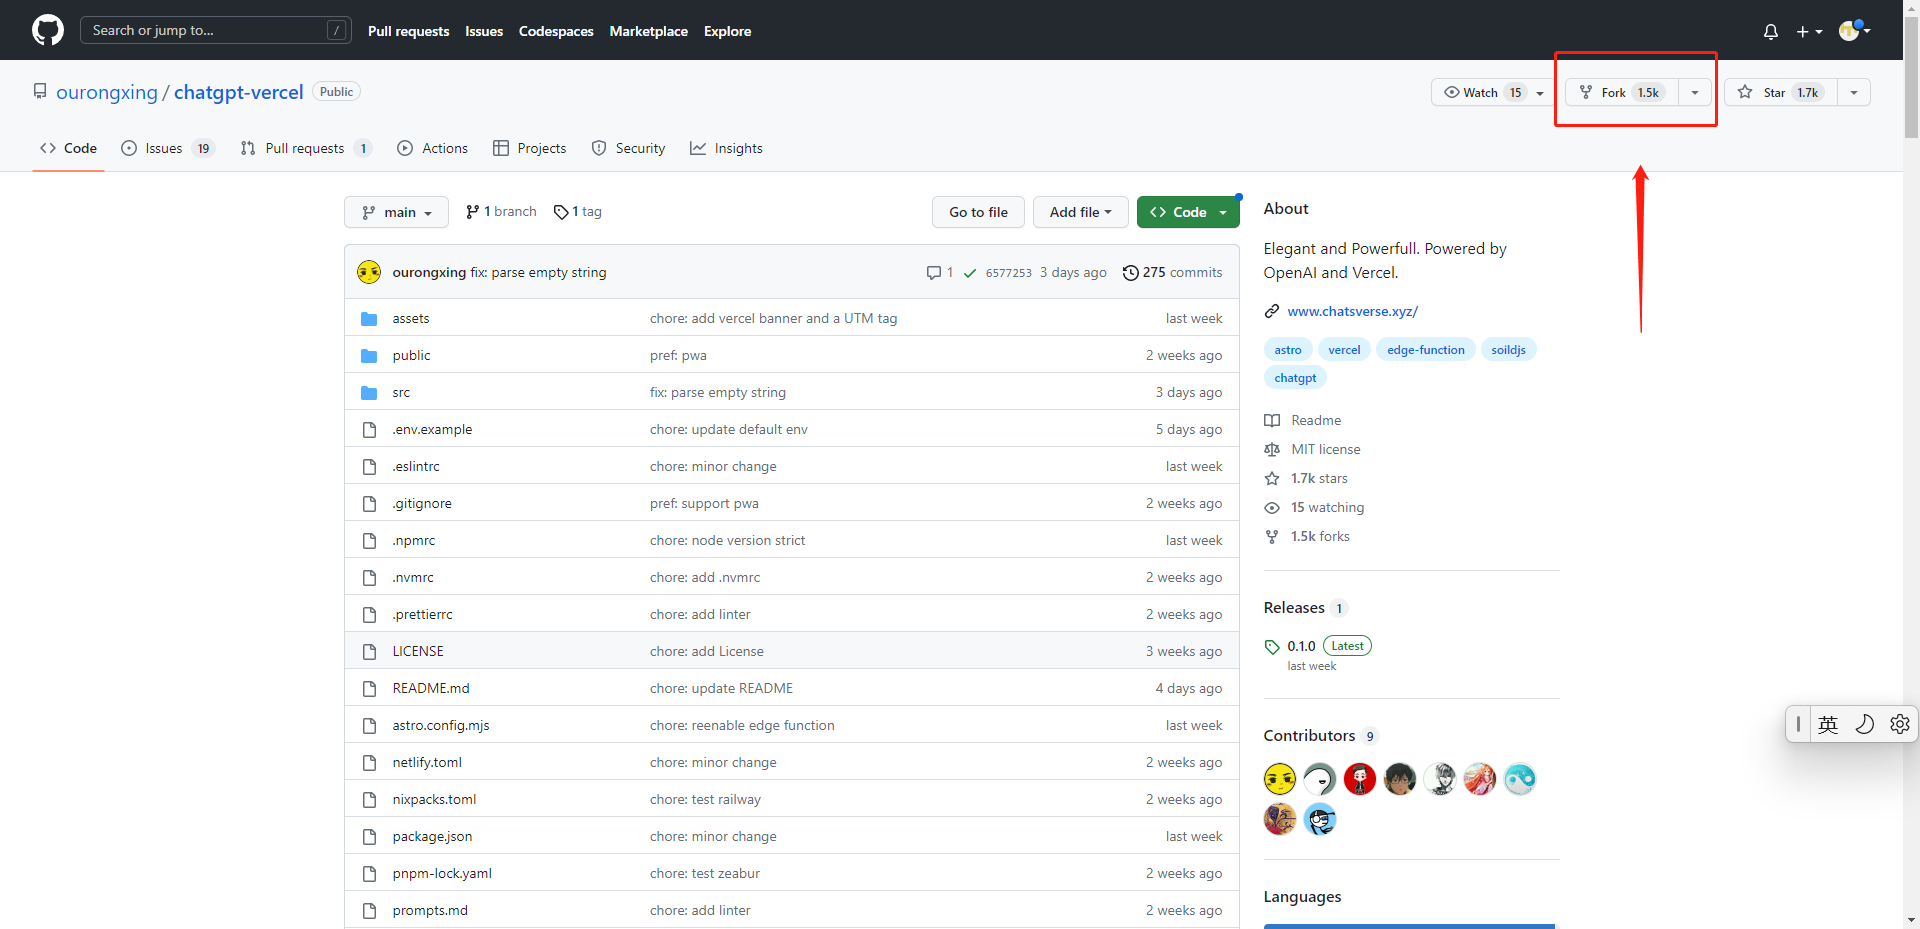The height and width of the screenshot is (929, 1920).
Task: Switch to the Security tab
Action: (x=628, y=148)
